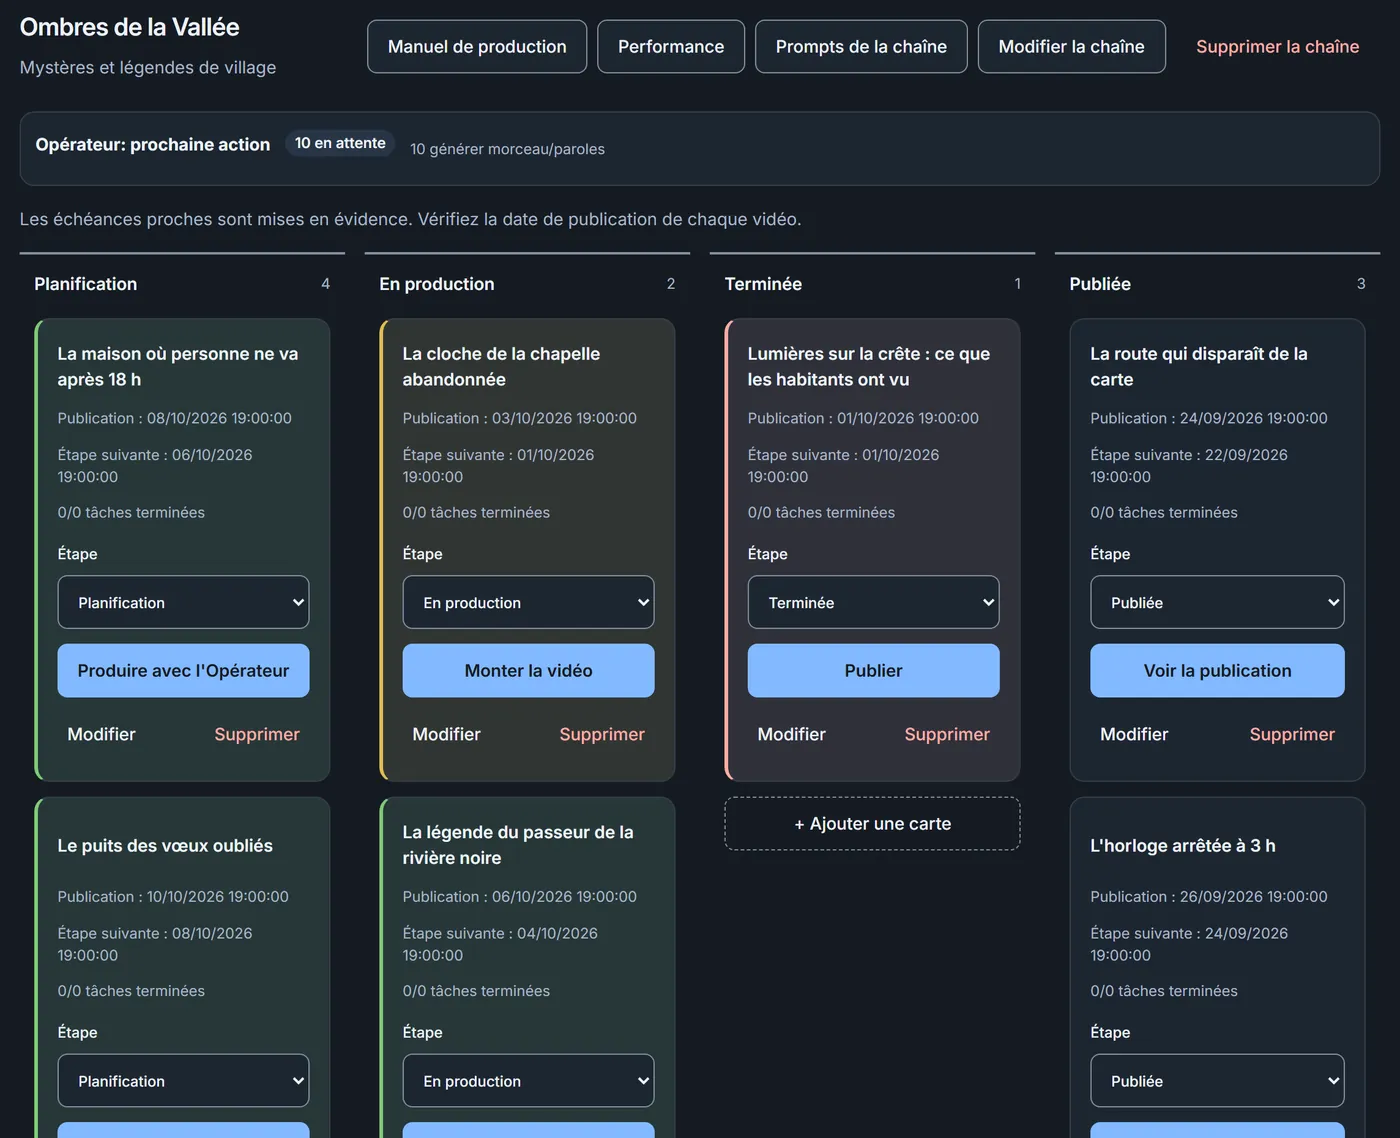This screenshot has width=1400, height=1138.
Task: Click Supprimer on La route card
Action: click(1292, 734)
